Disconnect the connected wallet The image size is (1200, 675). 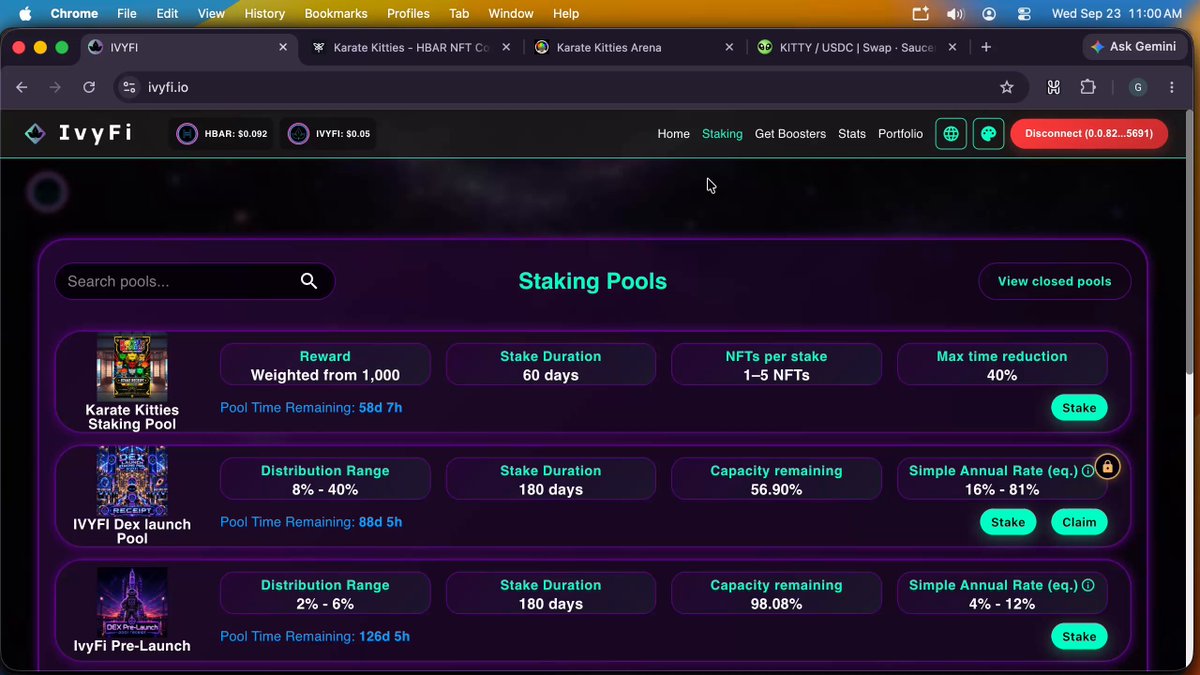1089,134
